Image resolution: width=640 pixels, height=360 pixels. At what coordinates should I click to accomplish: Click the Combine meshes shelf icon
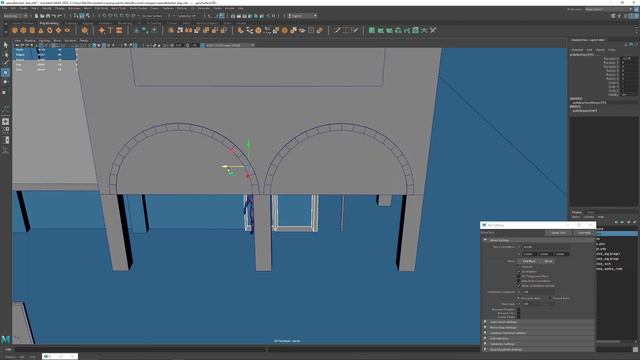click(171, 30)
